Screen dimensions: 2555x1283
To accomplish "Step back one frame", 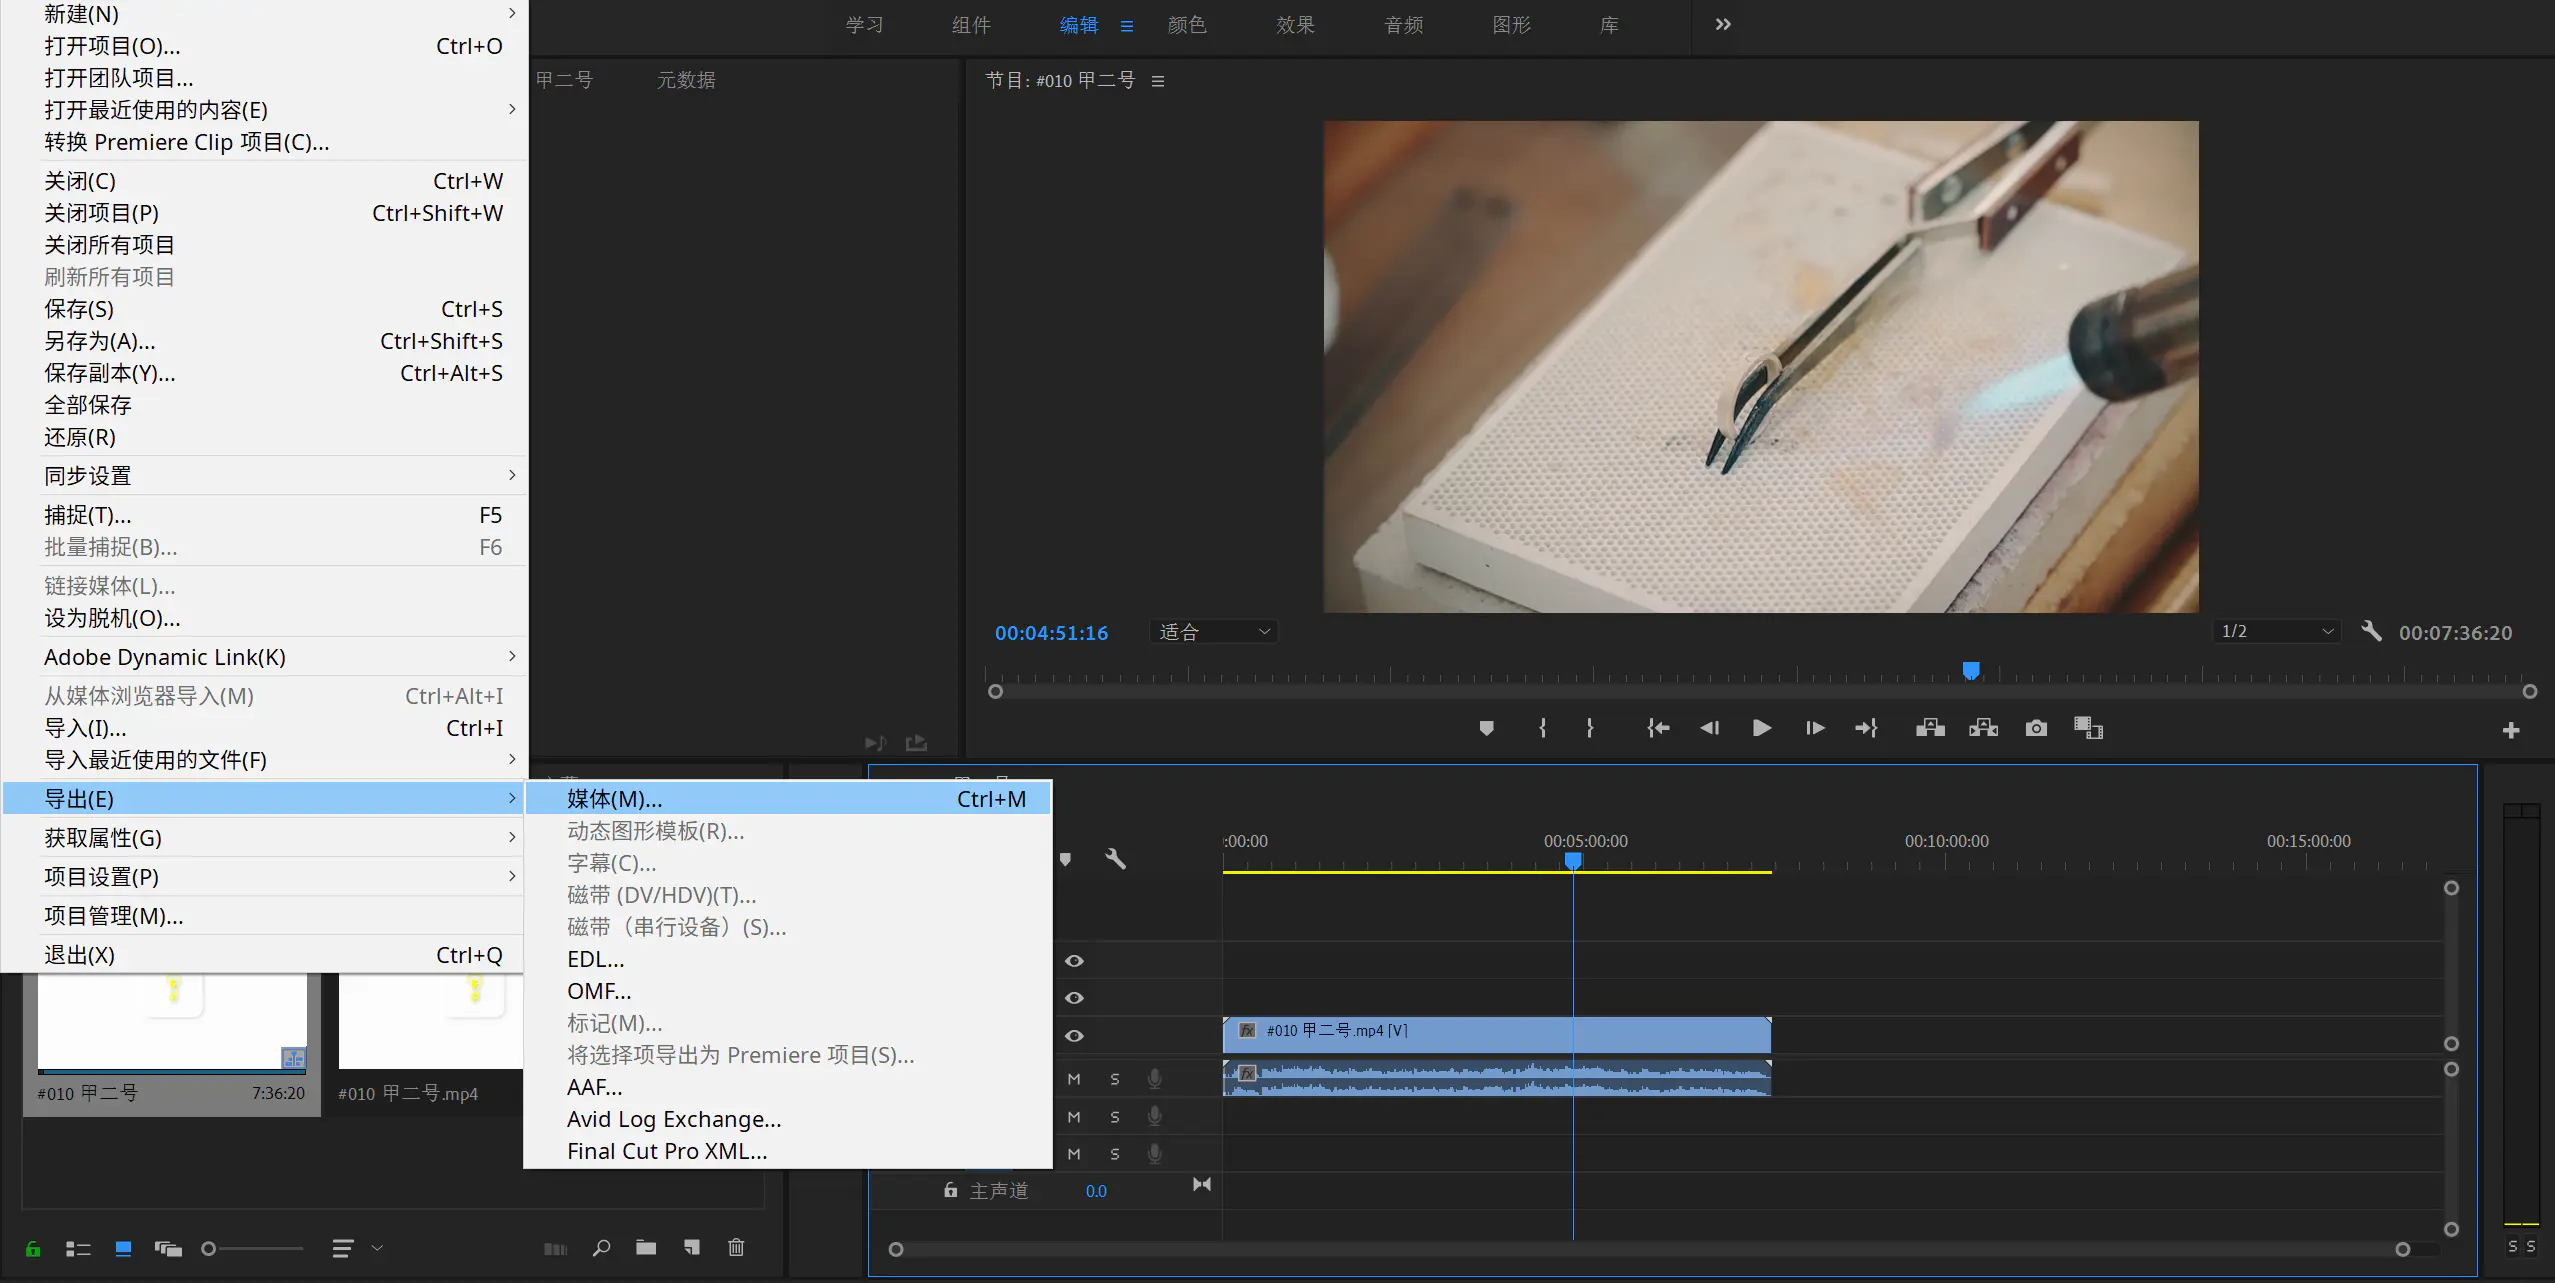I will [1710, 728].
